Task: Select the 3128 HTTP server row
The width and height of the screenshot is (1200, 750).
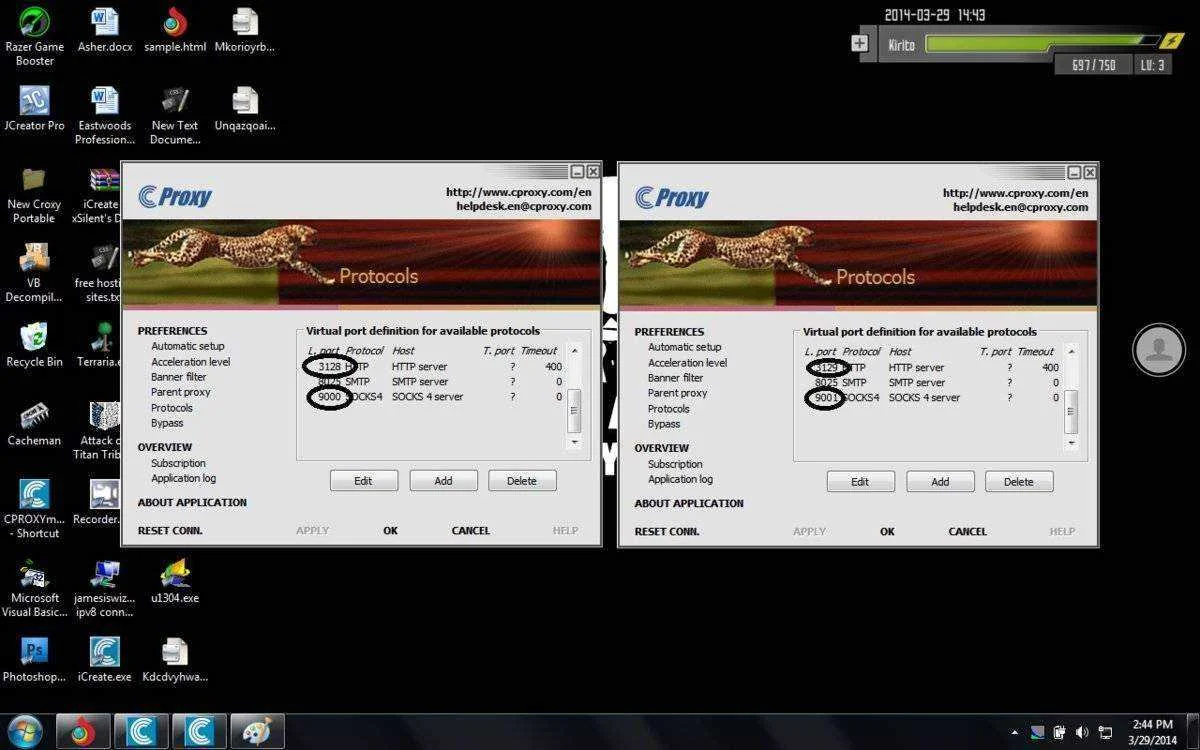Action: 434,367
